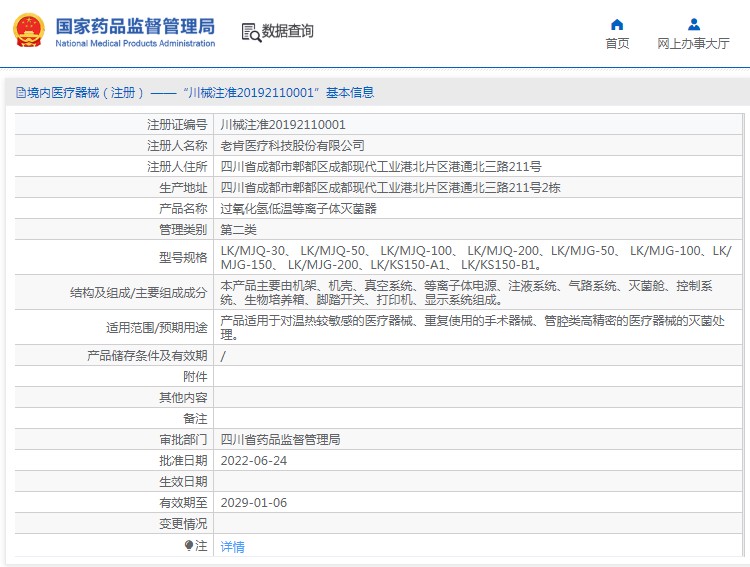This screenshot has height=567, width=750.
Task: Open the 详情 link in the 注 row
Action: (x=232, y=547)
